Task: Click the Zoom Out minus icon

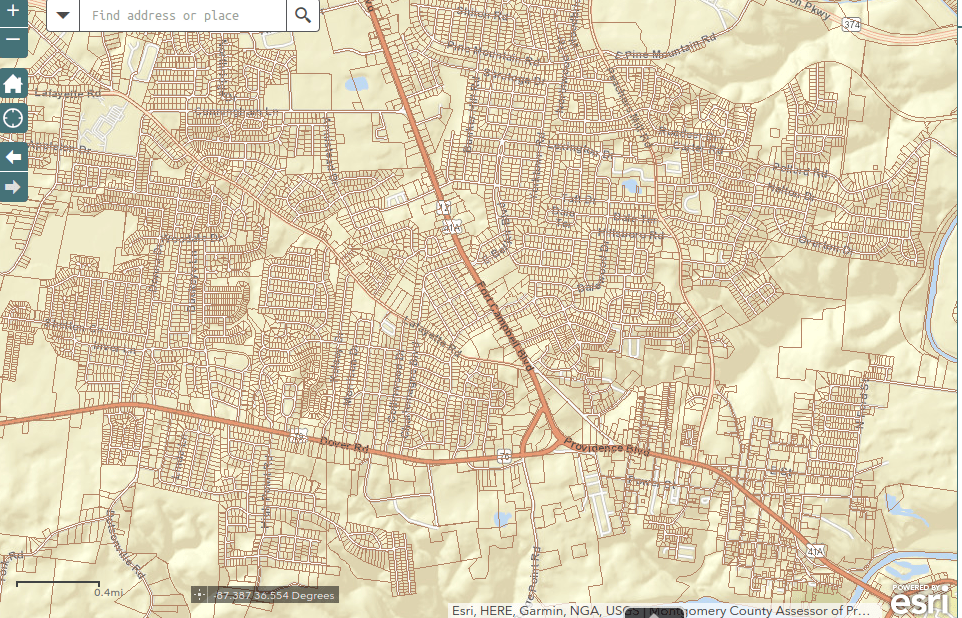Action: (x=13, y=41)
